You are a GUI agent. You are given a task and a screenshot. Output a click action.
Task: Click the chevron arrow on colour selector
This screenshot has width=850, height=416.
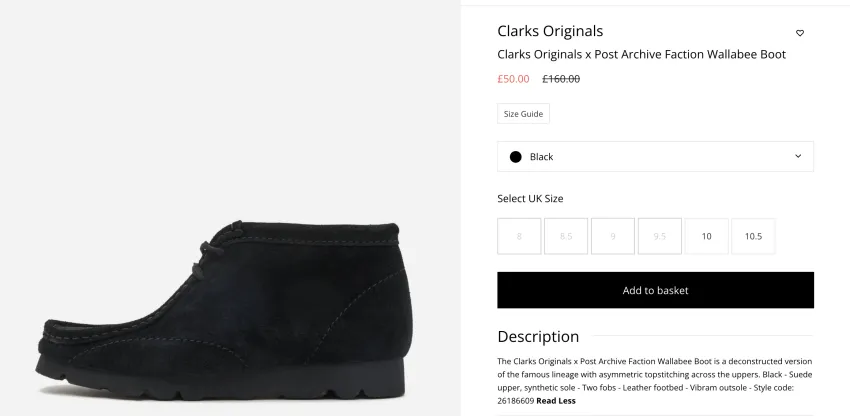[798, 156]
